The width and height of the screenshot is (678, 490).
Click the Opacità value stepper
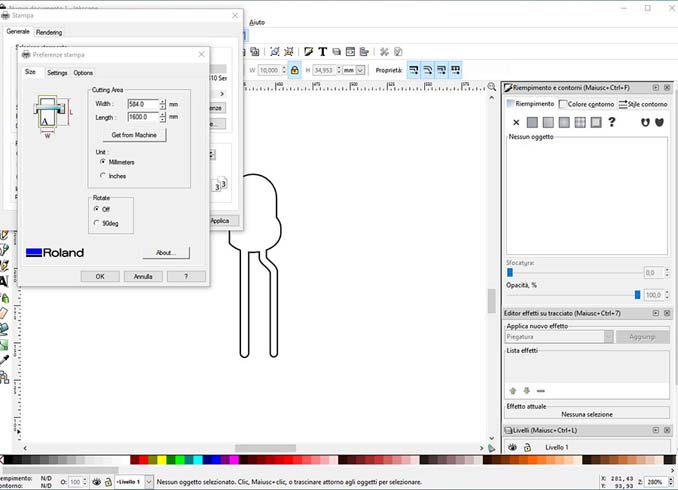(667, 295)
